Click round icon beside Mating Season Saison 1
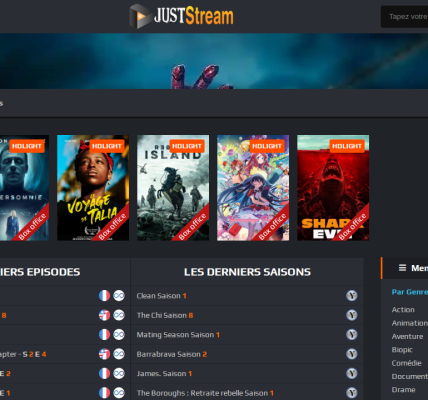 point(352,334)
